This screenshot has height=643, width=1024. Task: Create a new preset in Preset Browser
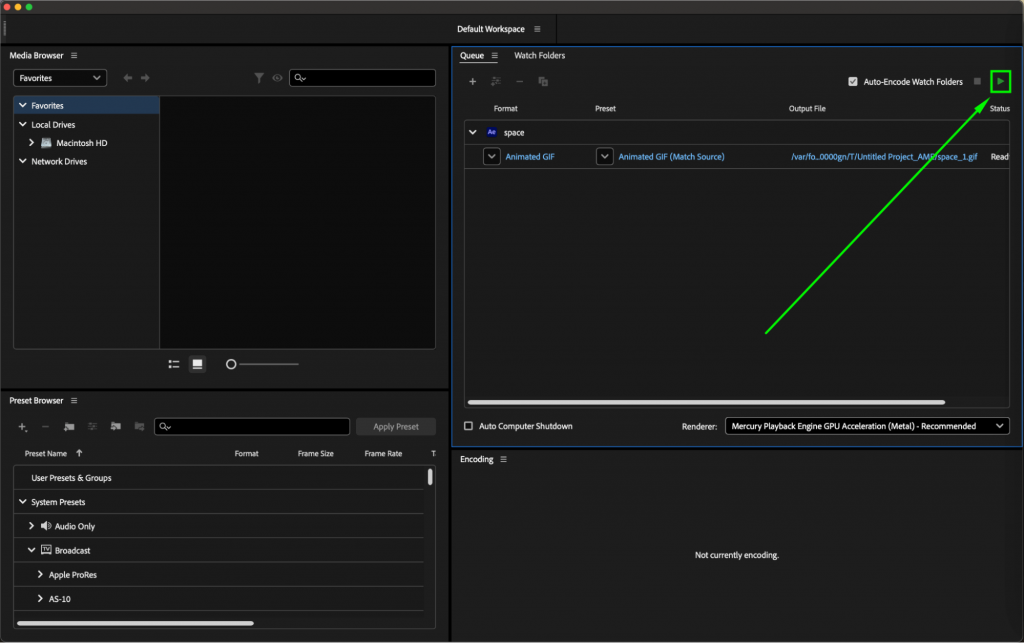[x=22, y=426]
